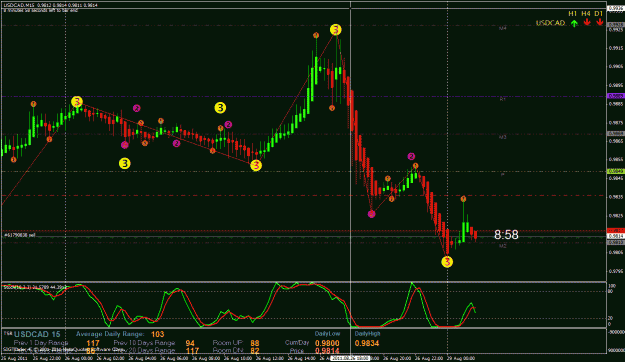Click the Prev 10 Days Range value 94

point(190,343)
